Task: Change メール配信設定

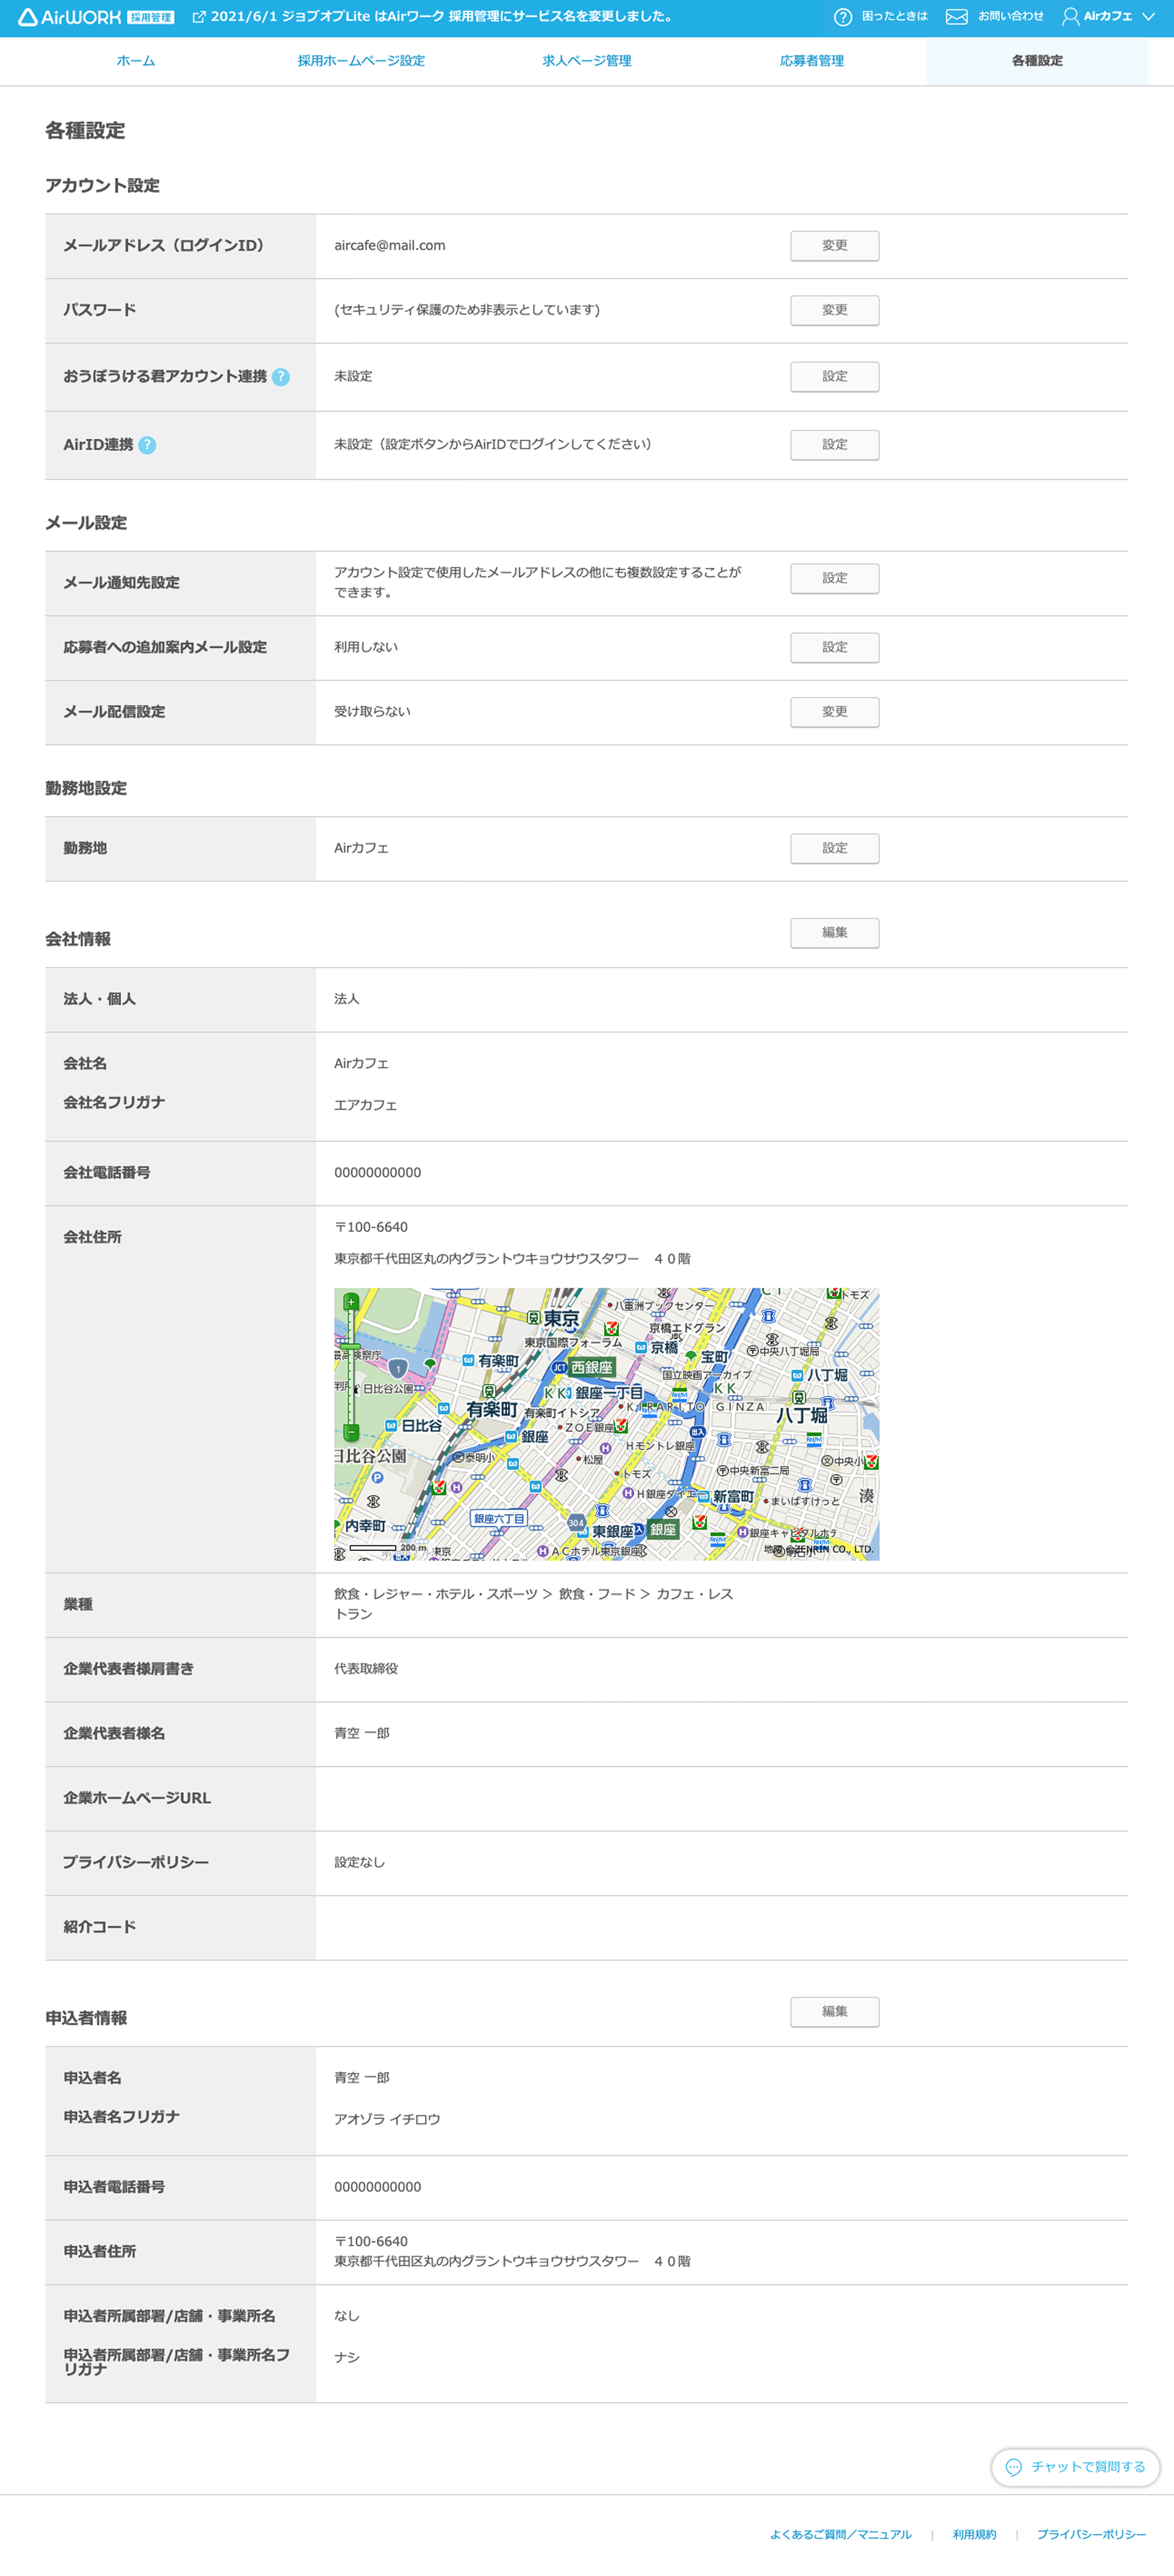Action: (x=834, y=712)
